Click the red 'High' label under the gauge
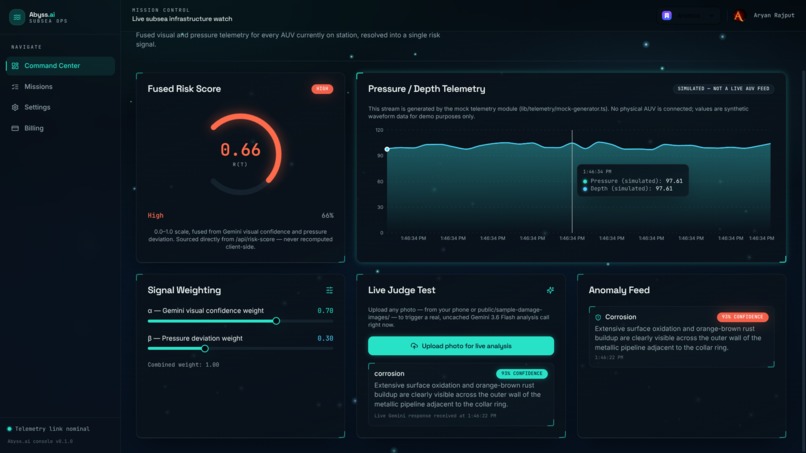Screen dimensions: 806x453 pyautogui.click(x=155, y=216)
